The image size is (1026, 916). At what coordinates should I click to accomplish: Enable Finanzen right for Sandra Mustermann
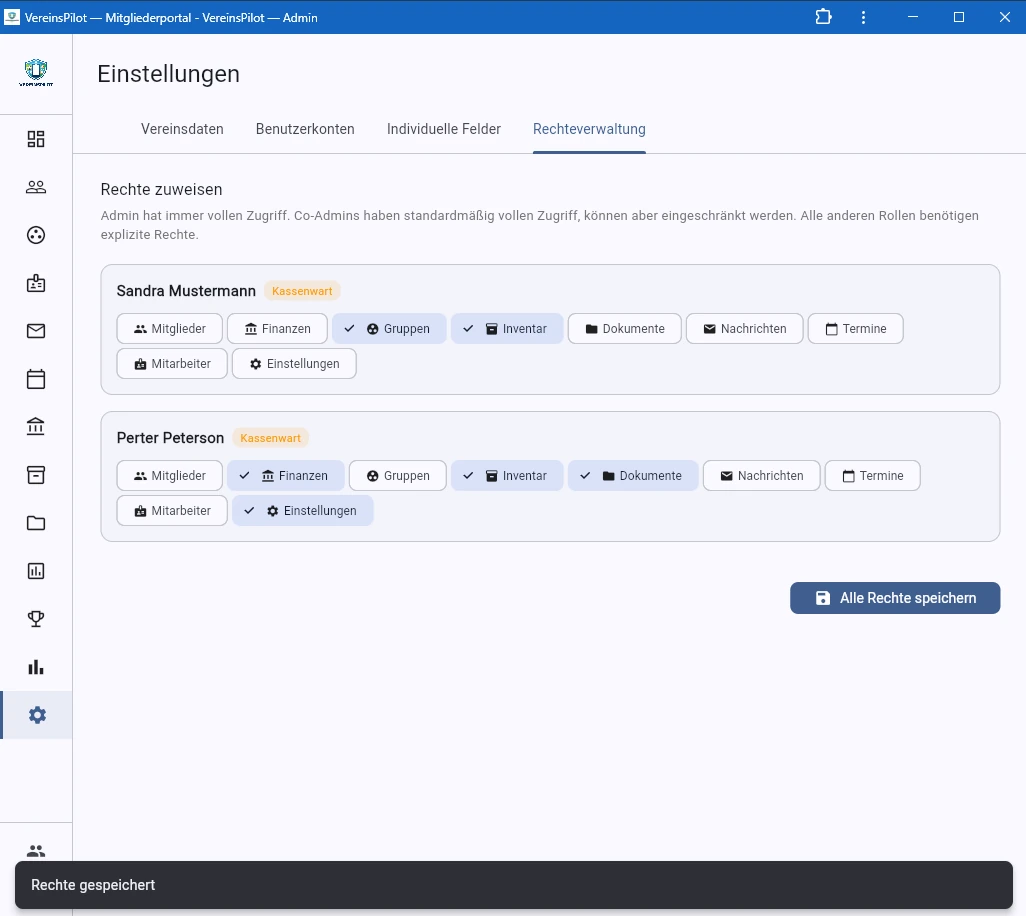pos(277,329)
